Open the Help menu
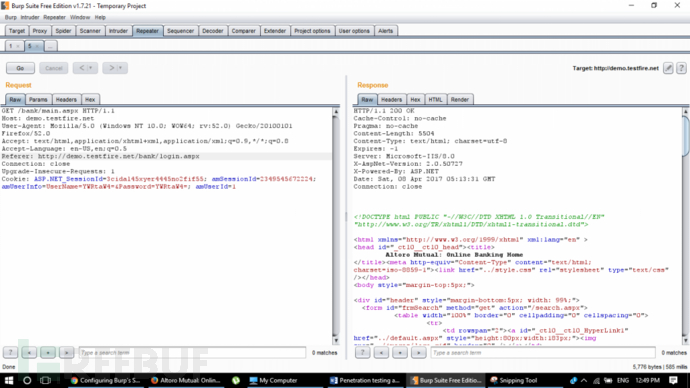 pyautogui.click(x=100, y=18)
